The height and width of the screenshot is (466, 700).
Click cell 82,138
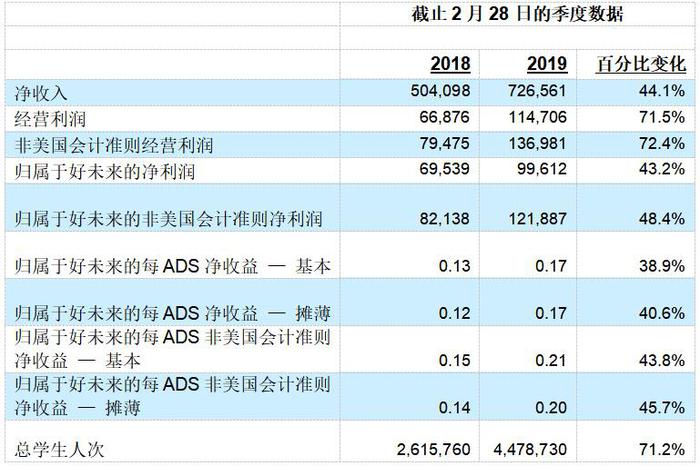tap(445, 218)
